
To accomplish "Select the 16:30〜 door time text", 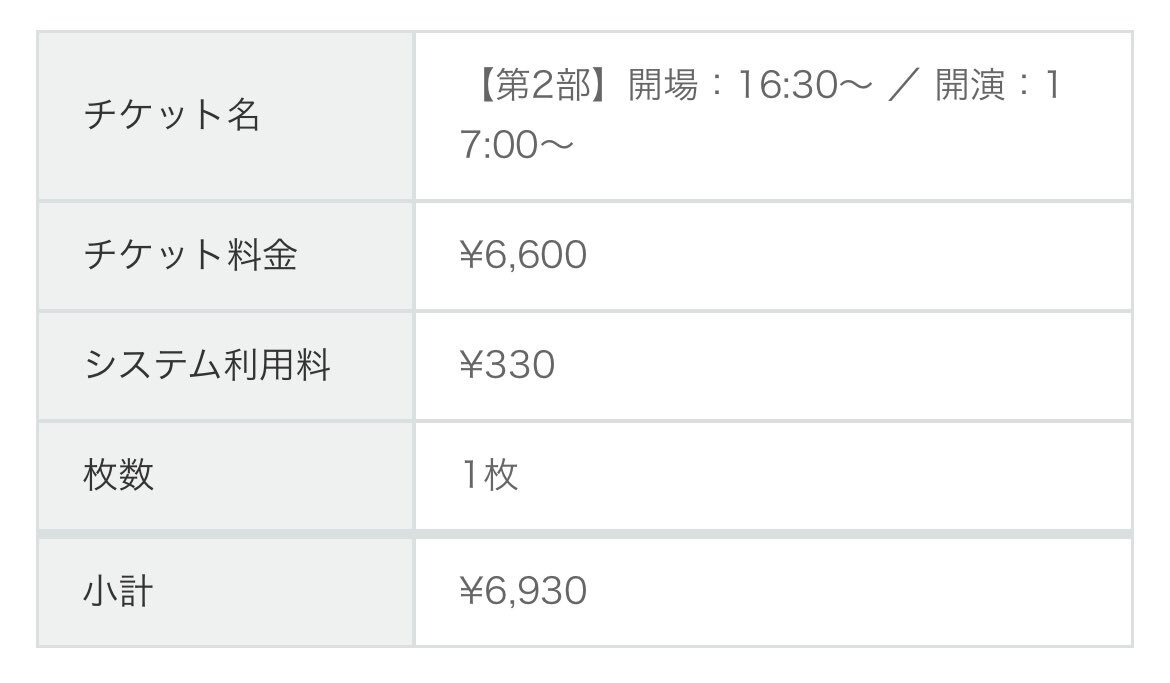I will tap(804, 85).
